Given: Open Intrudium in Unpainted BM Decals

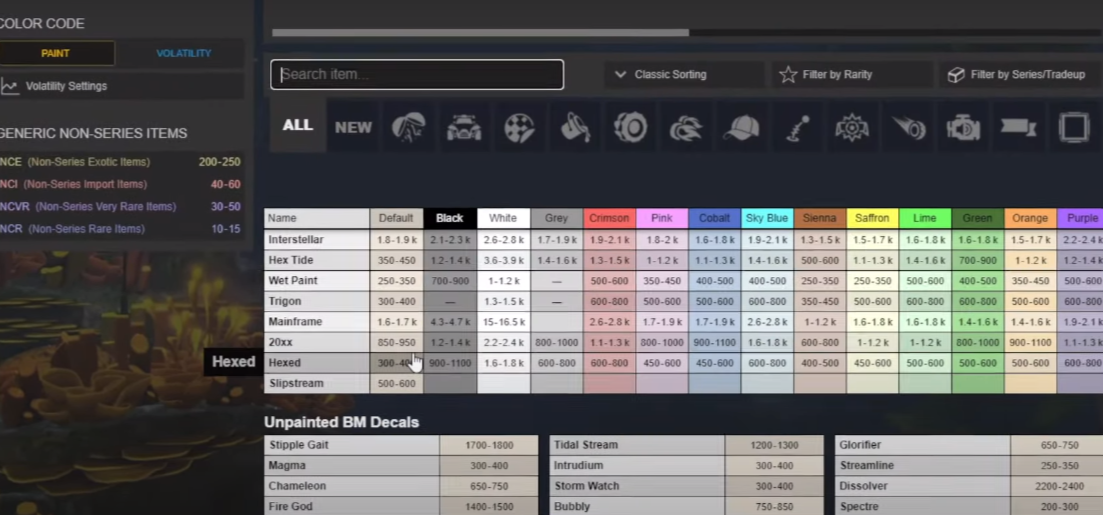Looking at the screenshot, I should pos(637,466).
